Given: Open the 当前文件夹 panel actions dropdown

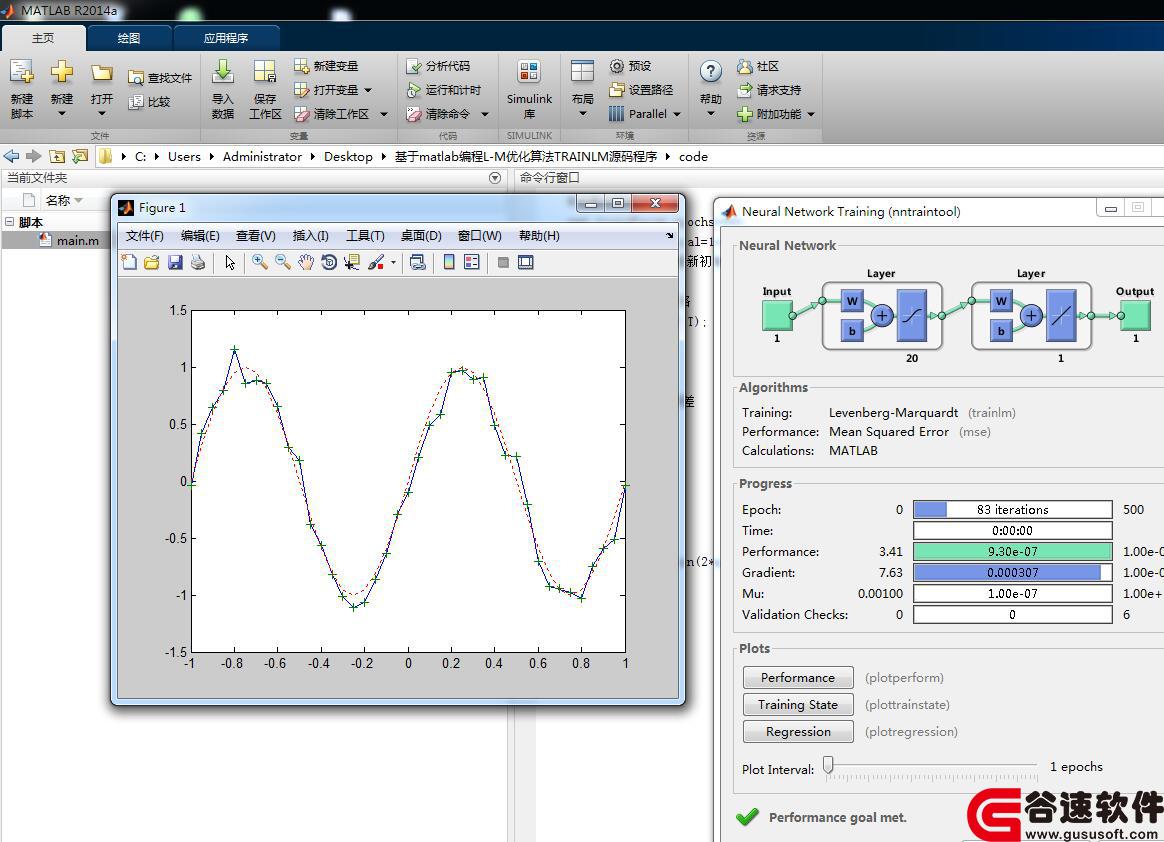Looking at the screenshot, I should pyautogui.click(x=495, y=178).
